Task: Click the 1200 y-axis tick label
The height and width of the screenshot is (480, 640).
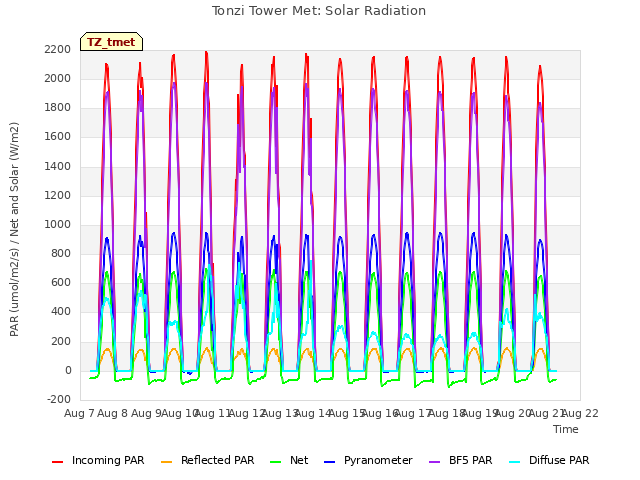Action: click(58, 195)
